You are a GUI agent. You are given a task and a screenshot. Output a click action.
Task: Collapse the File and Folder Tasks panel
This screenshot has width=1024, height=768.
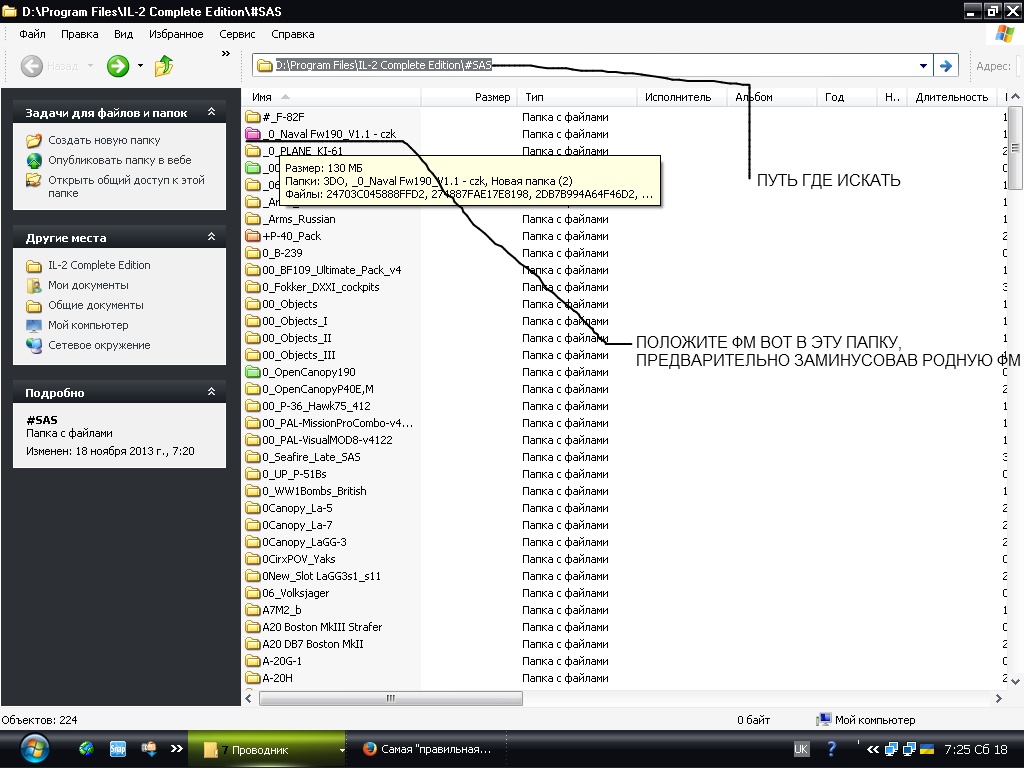tap(212, 112)
